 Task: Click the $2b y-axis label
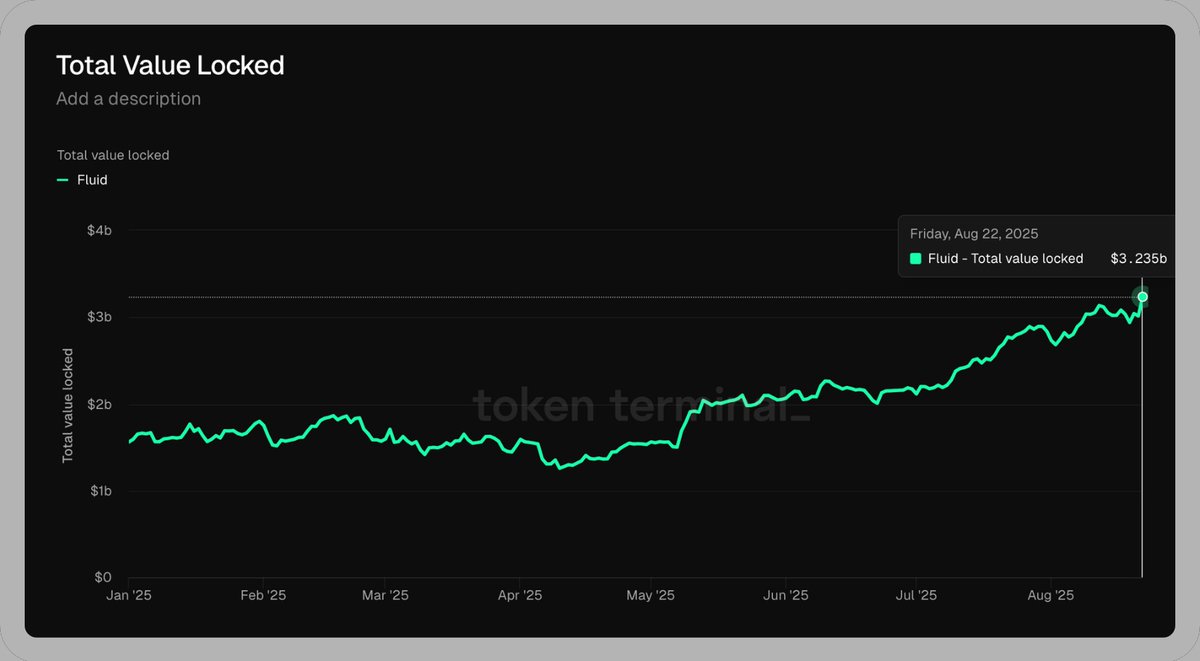(99, 404)
